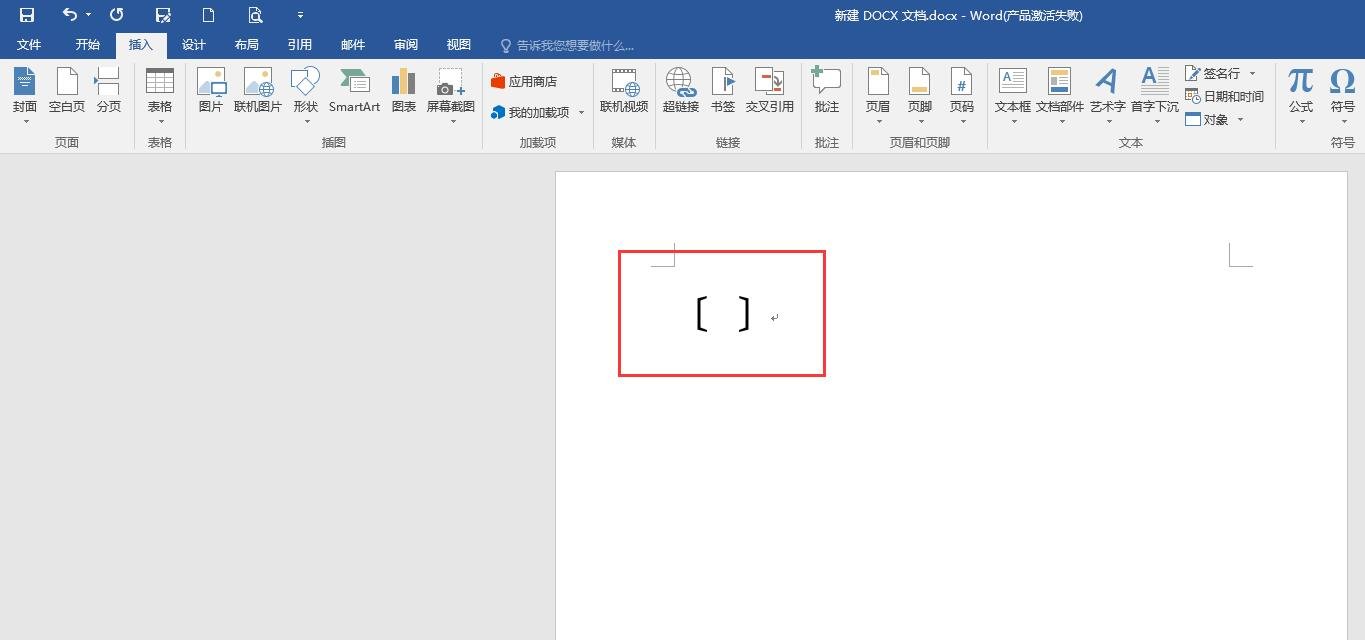Insert a symbol (符号)

tap(1342, 92)
